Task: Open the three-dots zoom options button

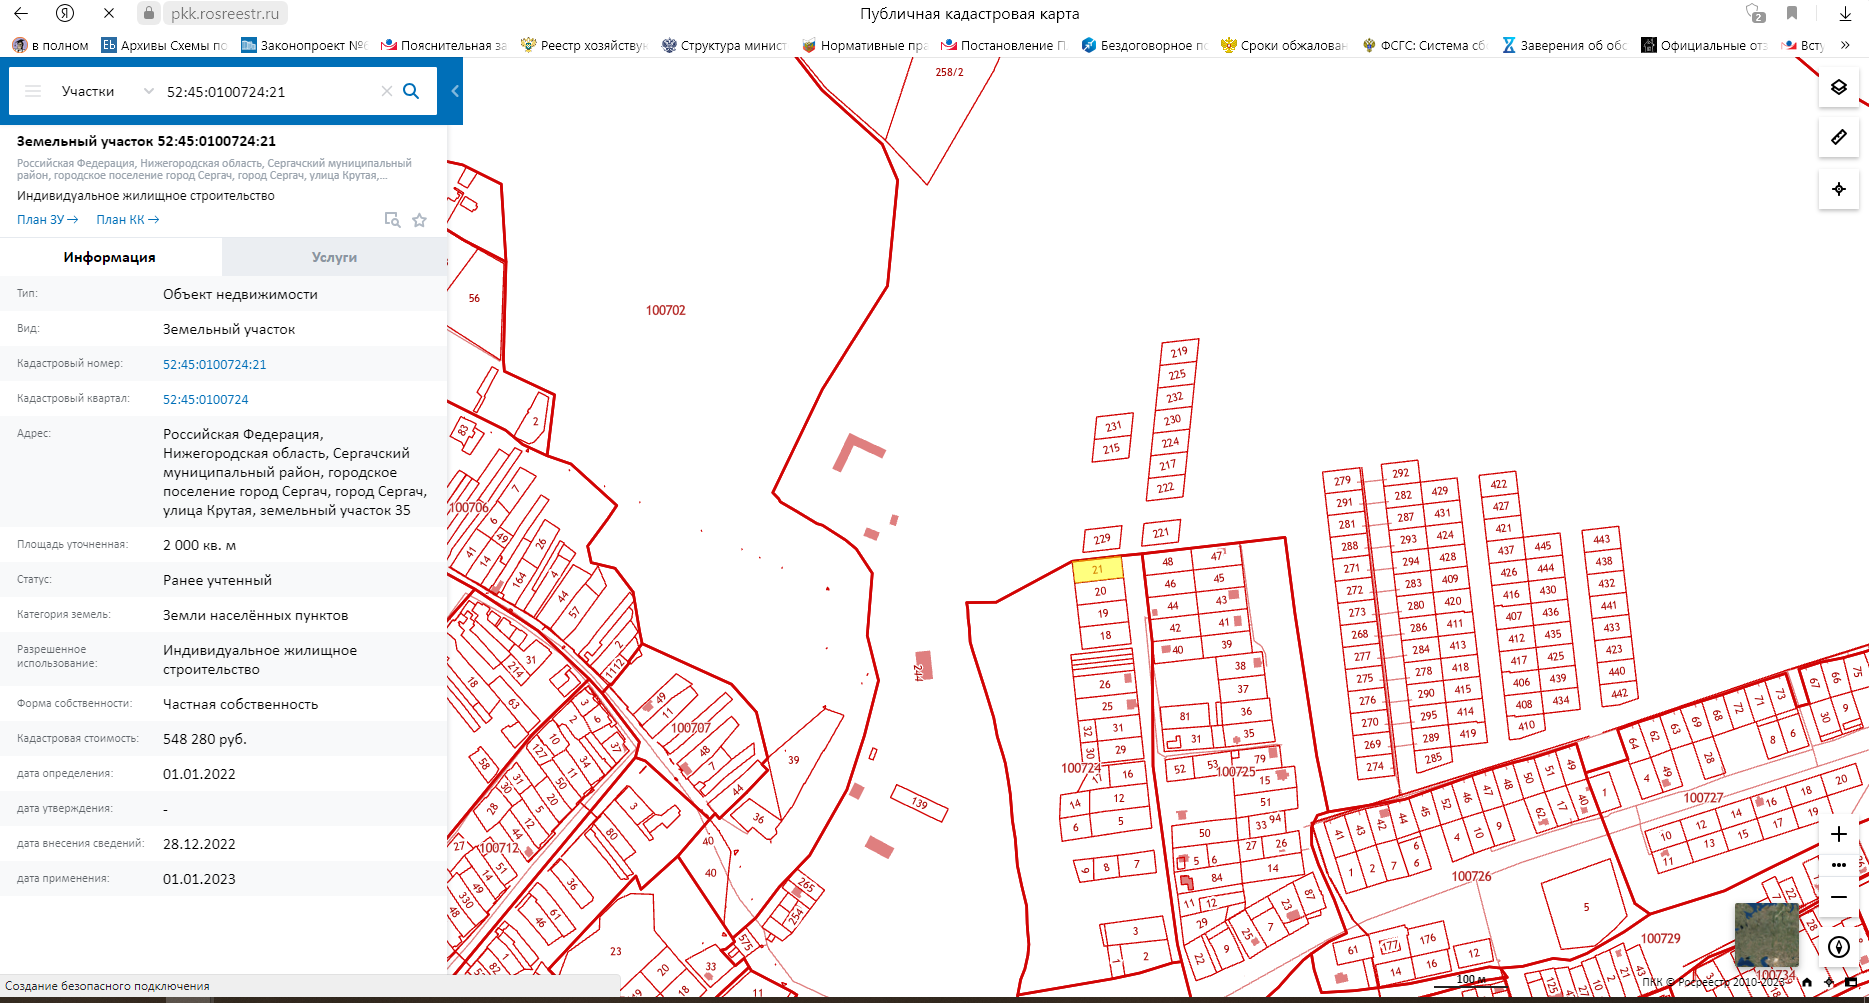Action: [x=1838, y=865]
